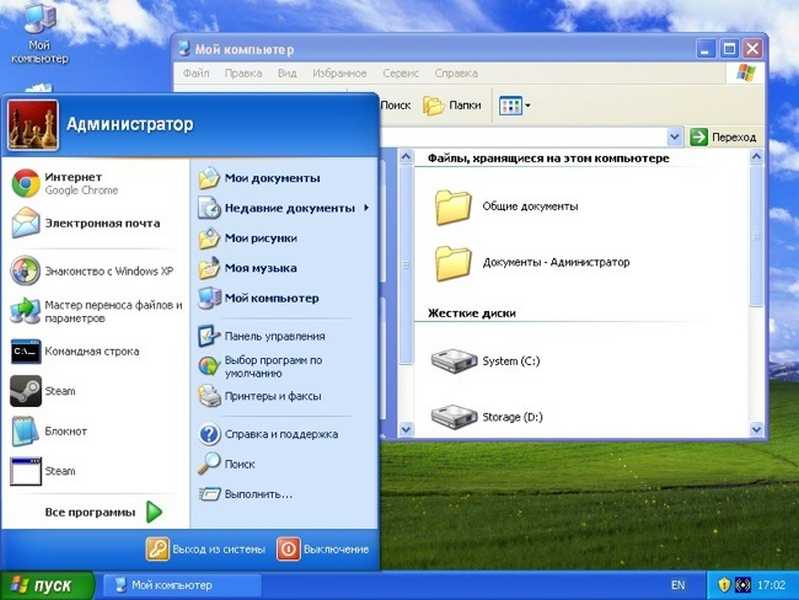This screenshot has height=600, width=799.
Task: Open Моя музыка folder
Action: point(249,268)
